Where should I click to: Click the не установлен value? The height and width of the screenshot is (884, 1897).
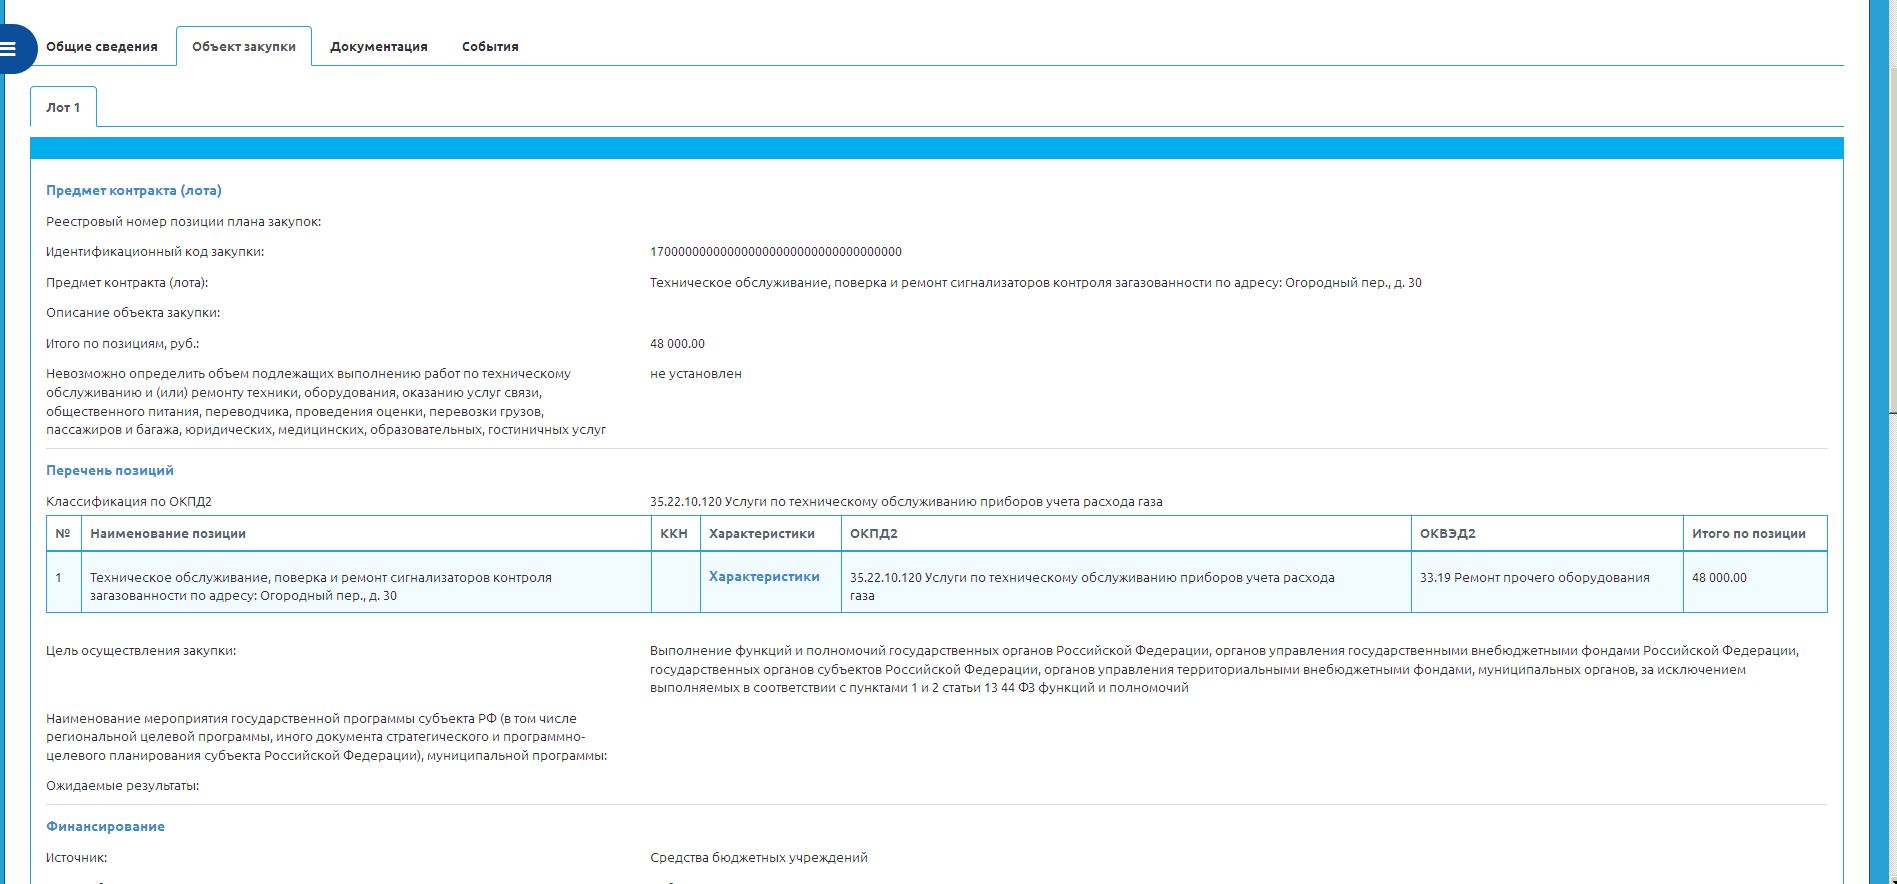click(696, 374)
